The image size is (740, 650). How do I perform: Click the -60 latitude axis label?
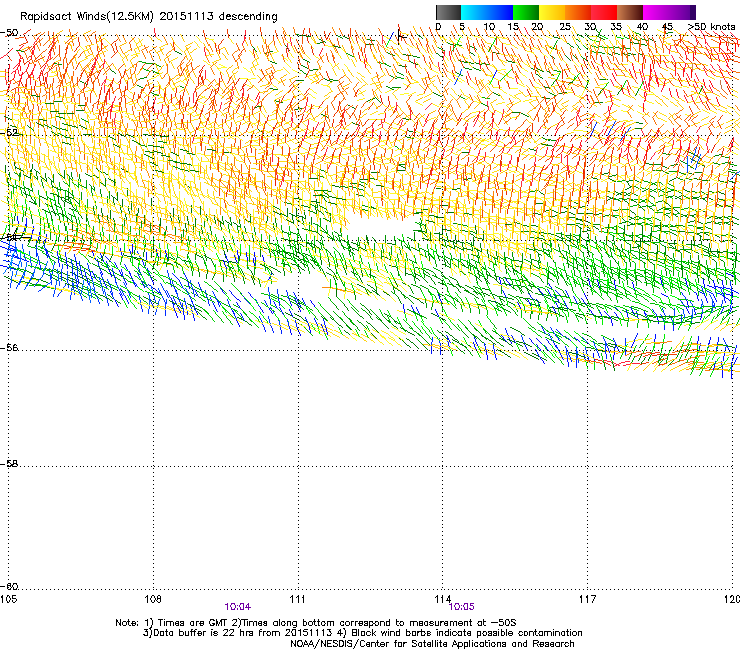(x=9, y=586)
